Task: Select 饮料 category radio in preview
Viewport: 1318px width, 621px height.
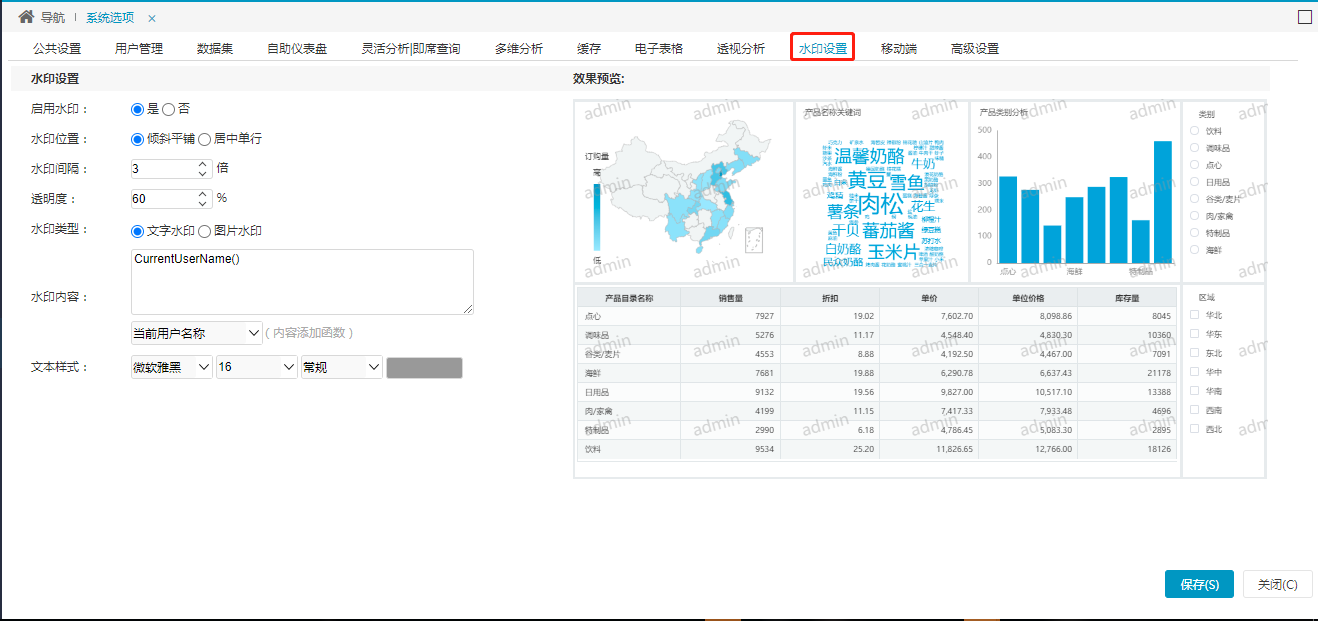Action: point(1194,131)
